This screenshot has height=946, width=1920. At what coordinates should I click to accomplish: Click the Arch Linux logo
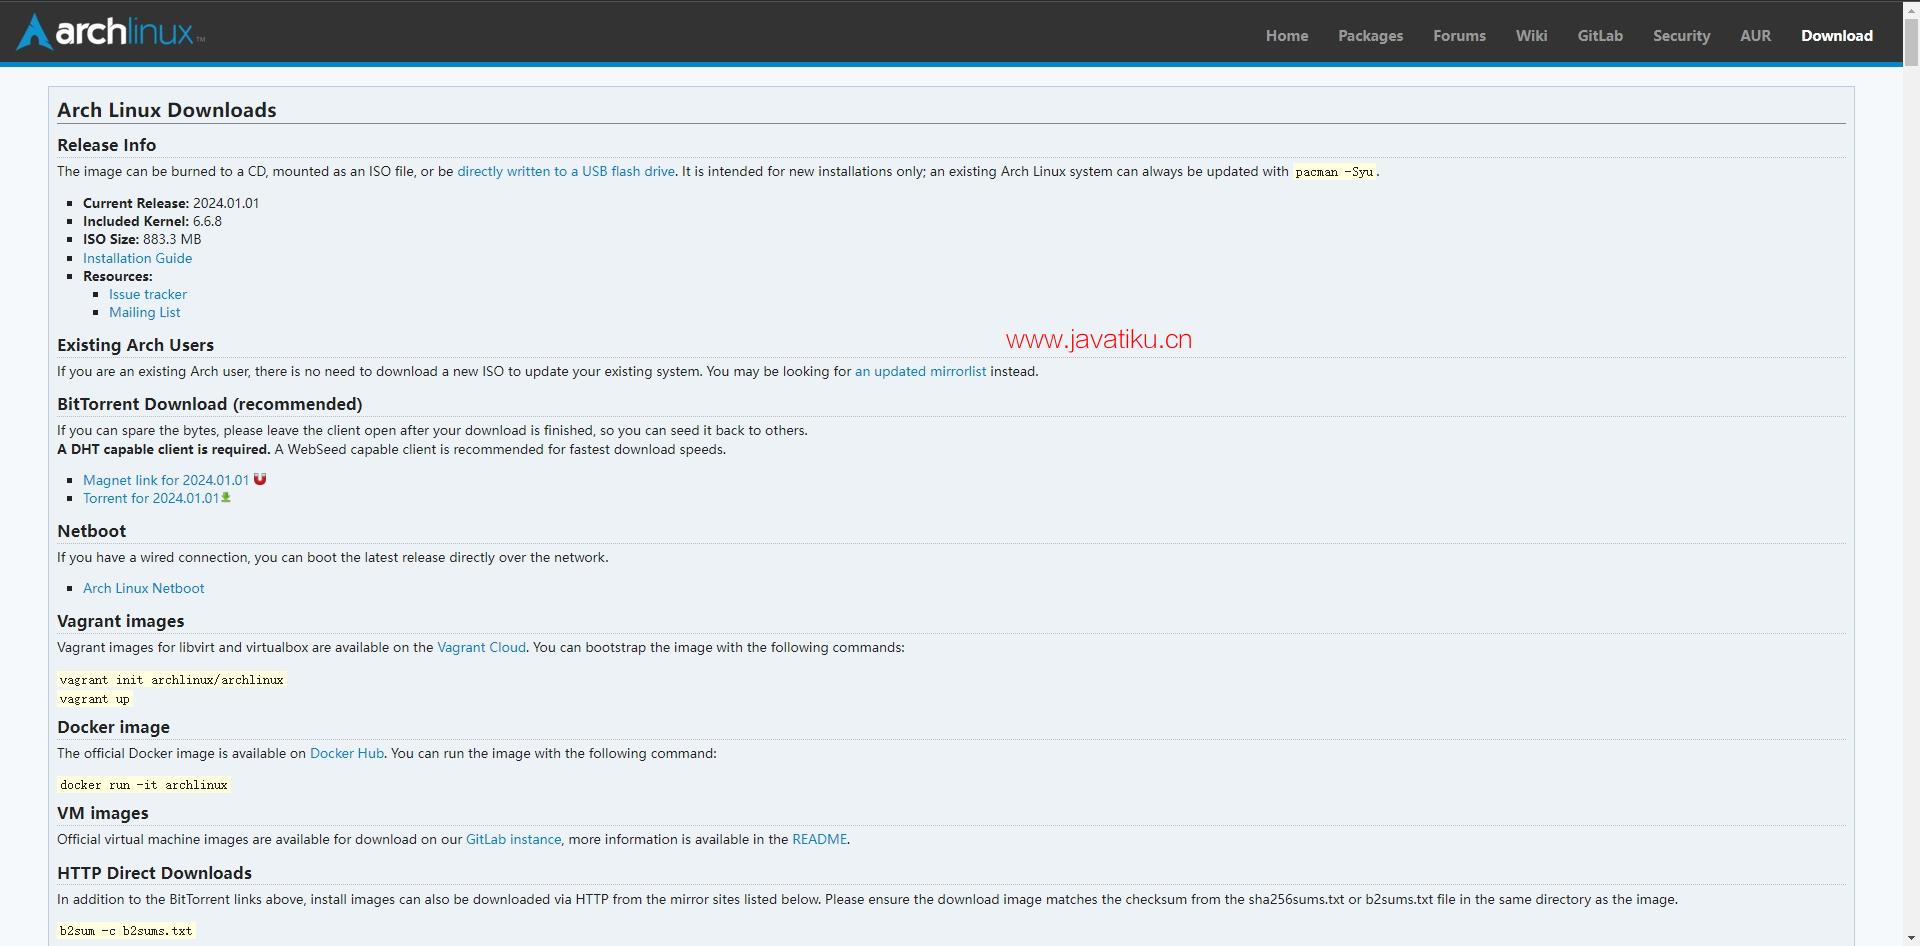pos(110,32)
